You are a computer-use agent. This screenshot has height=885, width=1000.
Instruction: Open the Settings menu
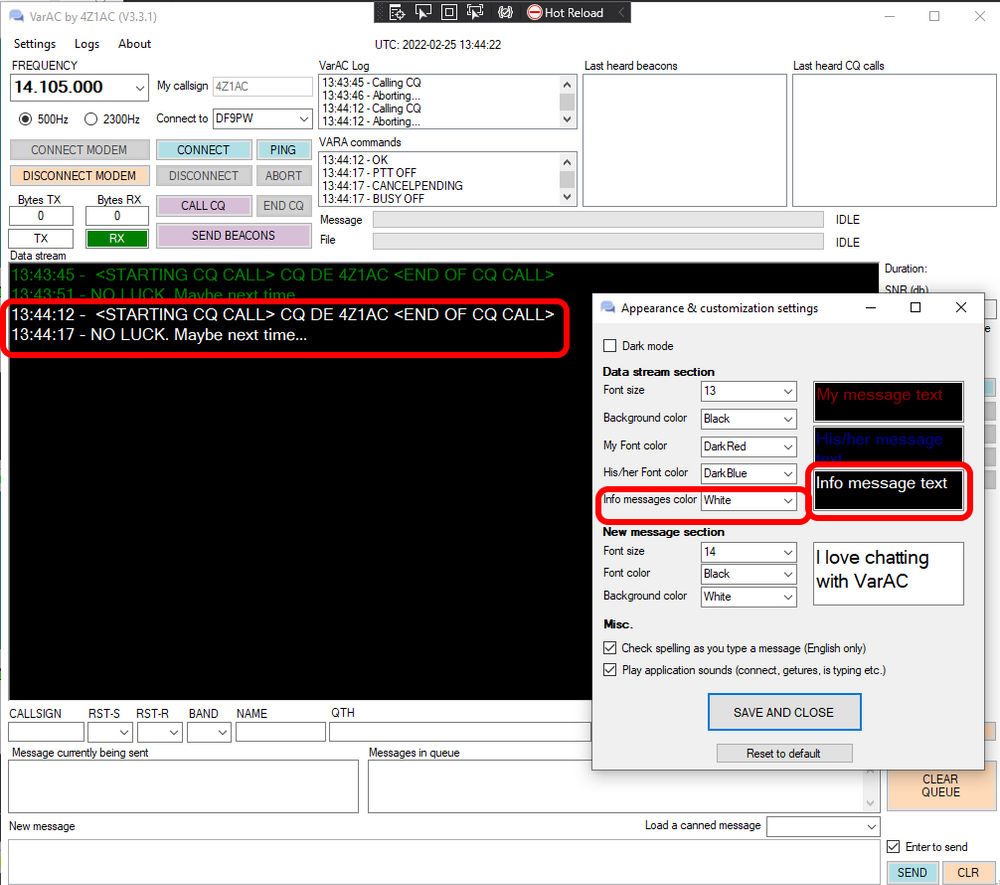(35, 44)
